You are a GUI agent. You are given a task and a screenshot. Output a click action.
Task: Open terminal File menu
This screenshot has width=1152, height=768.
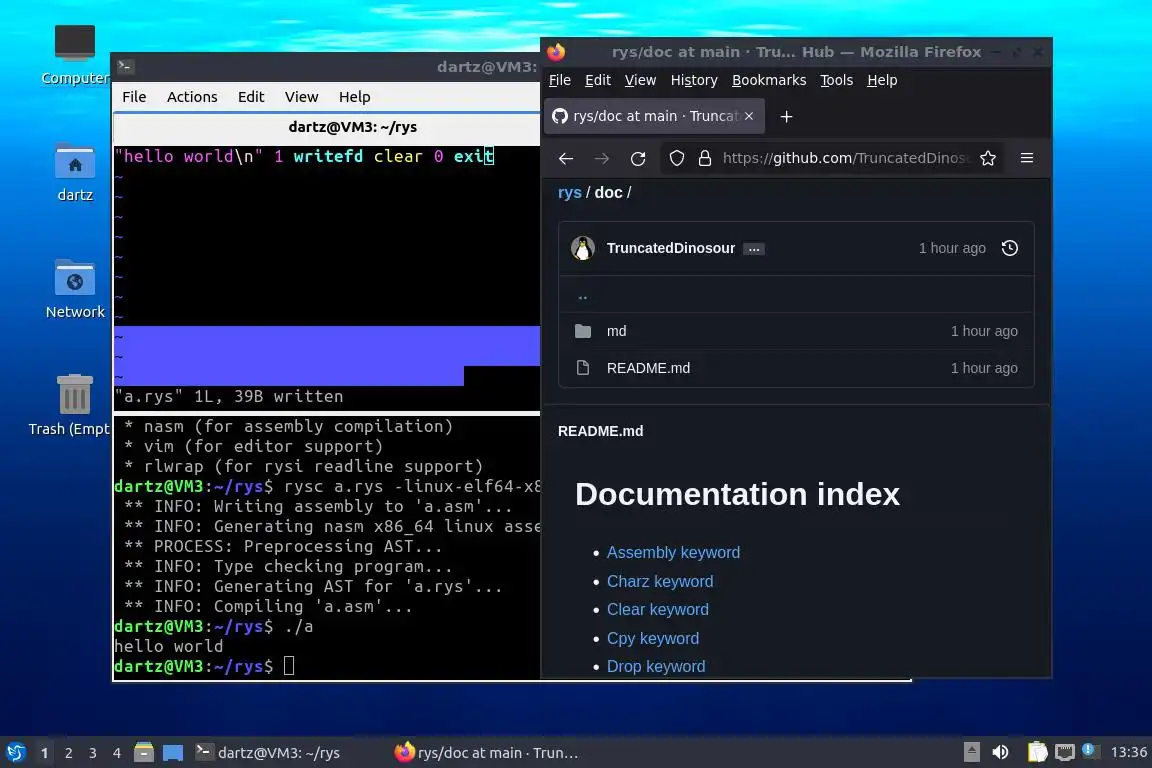[134, 97]
